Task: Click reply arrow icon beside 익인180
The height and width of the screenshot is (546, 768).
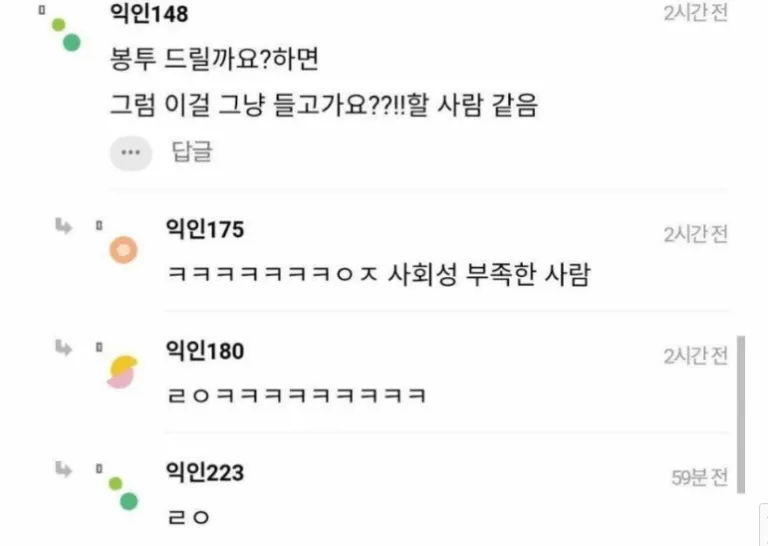Action: coord(64,348)
